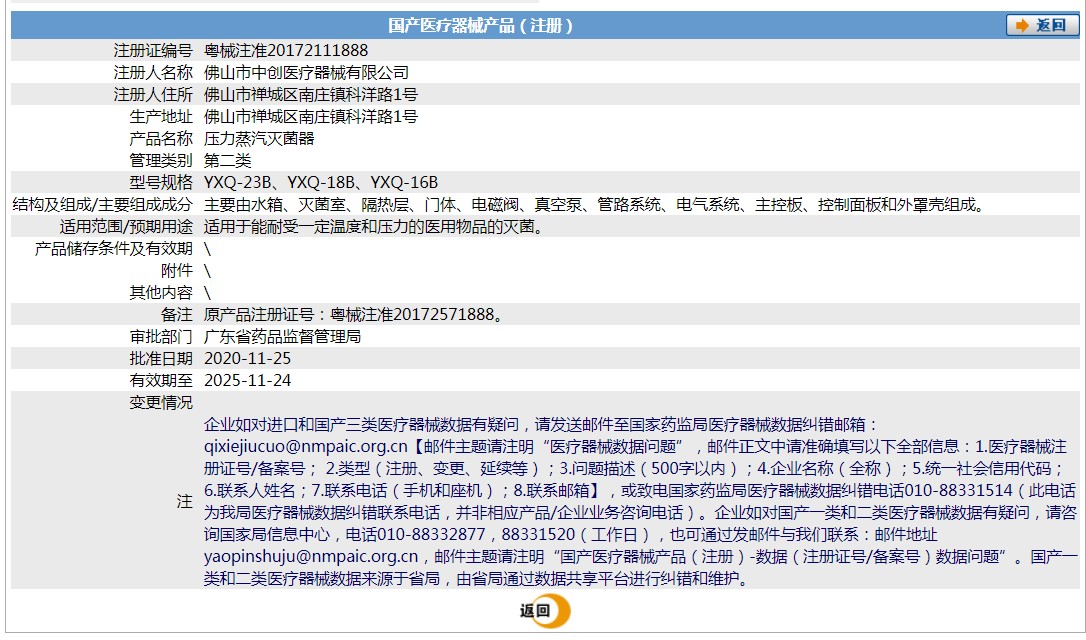This screenshot has width=1086, height=640.
Task: Click the 适用范围/预期用途 label
Action: tap(126, 227)
